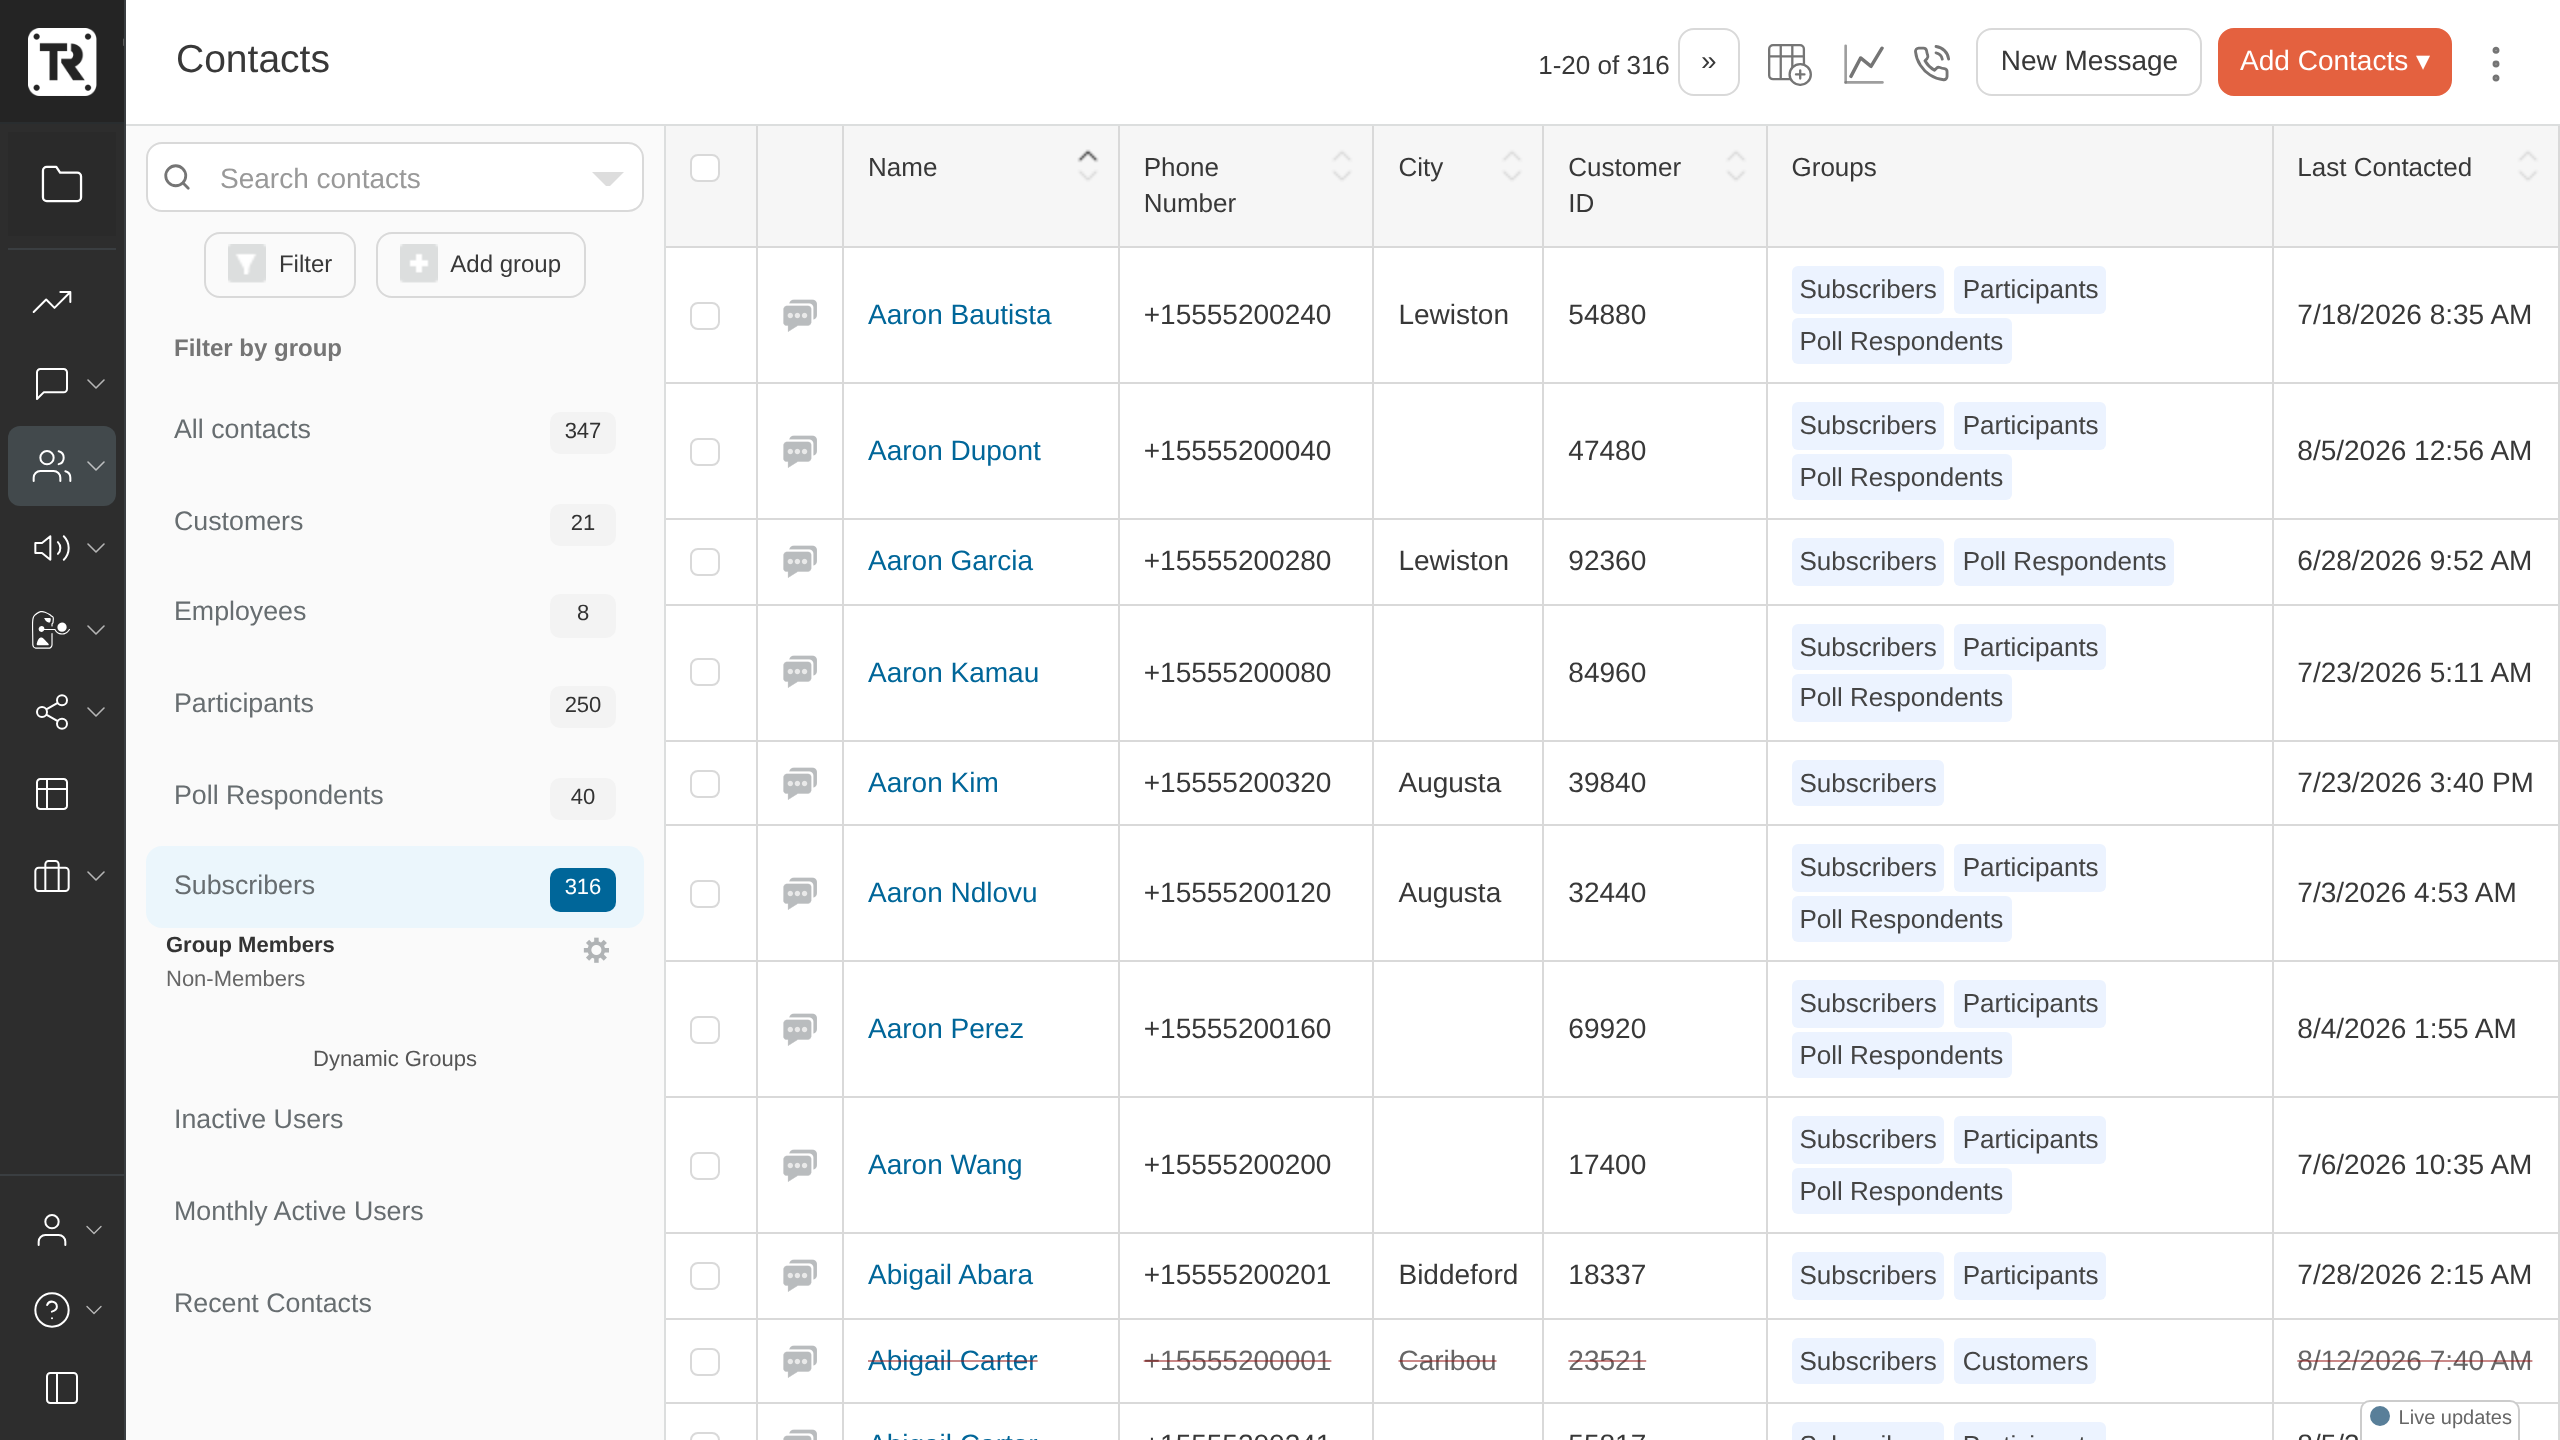Show Non-Members of Subscribers group

pos(235,979)
